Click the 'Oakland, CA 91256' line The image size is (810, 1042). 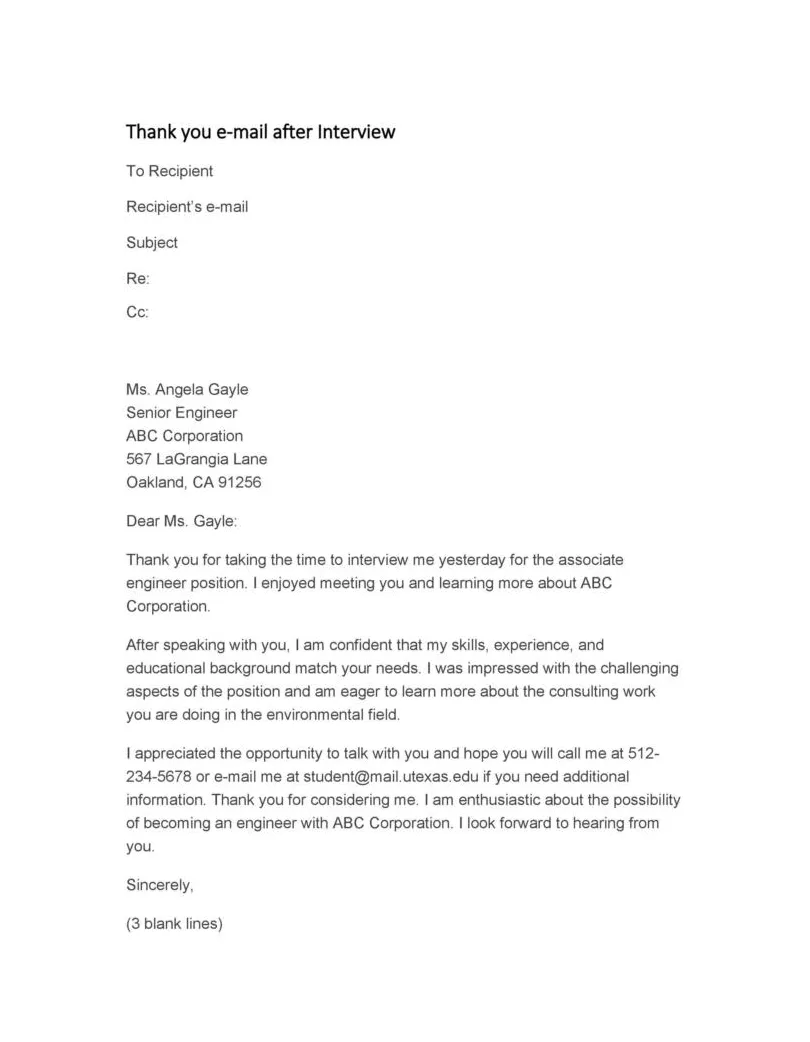(x=194, y=483)
